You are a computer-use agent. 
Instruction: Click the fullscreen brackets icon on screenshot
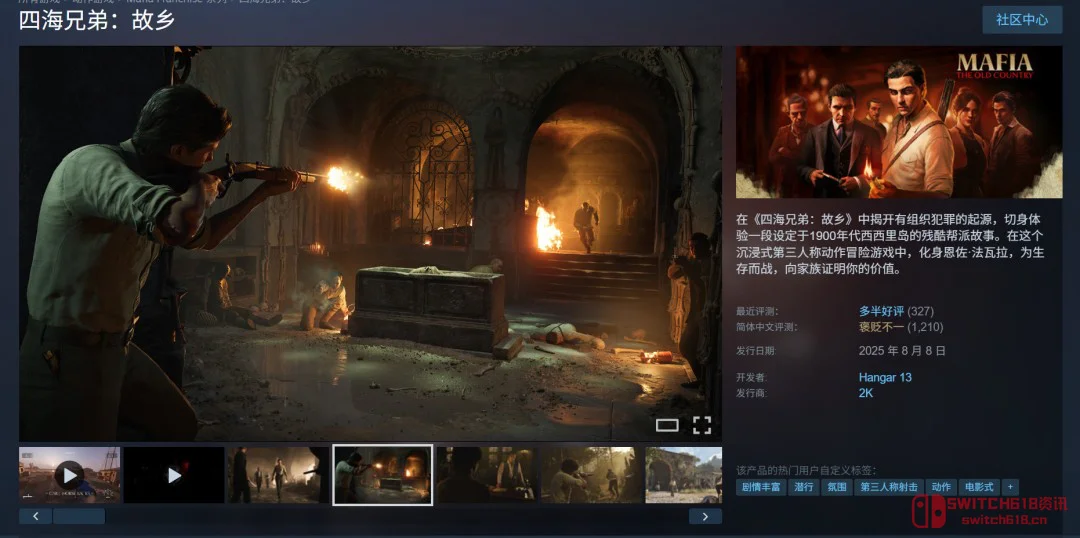click(x=702, y=425)
